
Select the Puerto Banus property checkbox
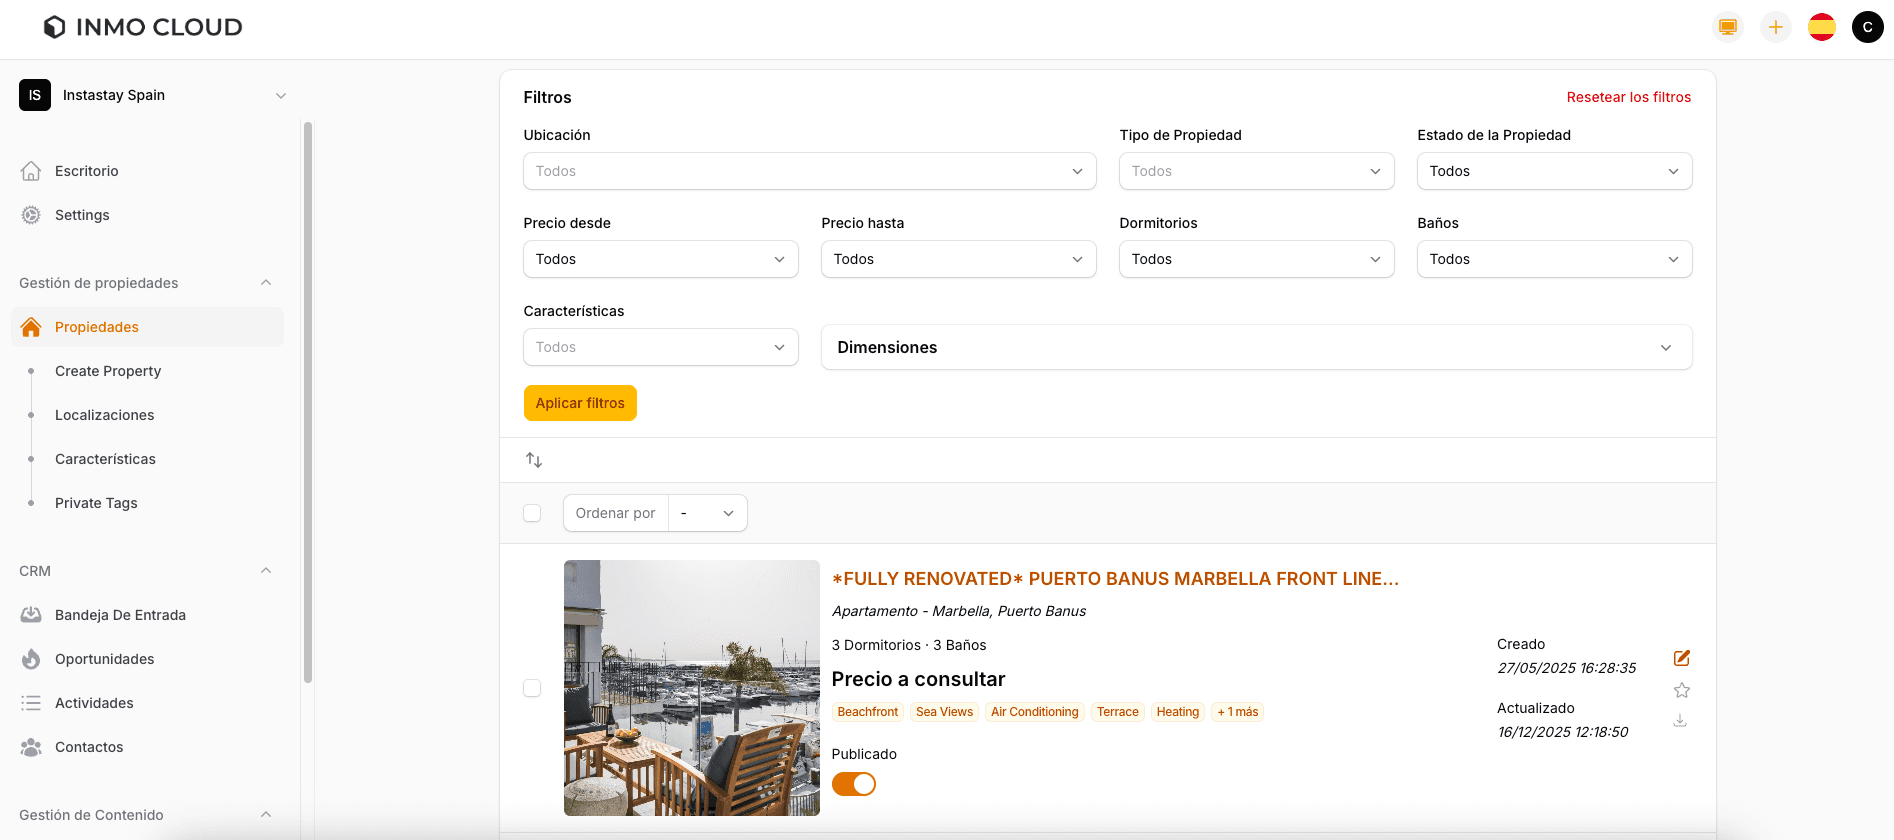(x=532, y=688)
